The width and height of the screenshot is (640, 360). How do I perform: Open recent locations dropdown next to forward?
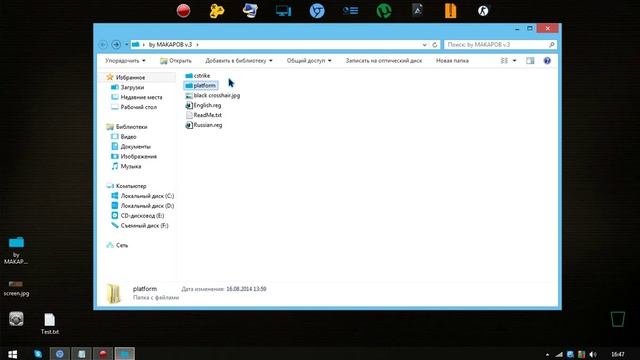tap(127, 44)
